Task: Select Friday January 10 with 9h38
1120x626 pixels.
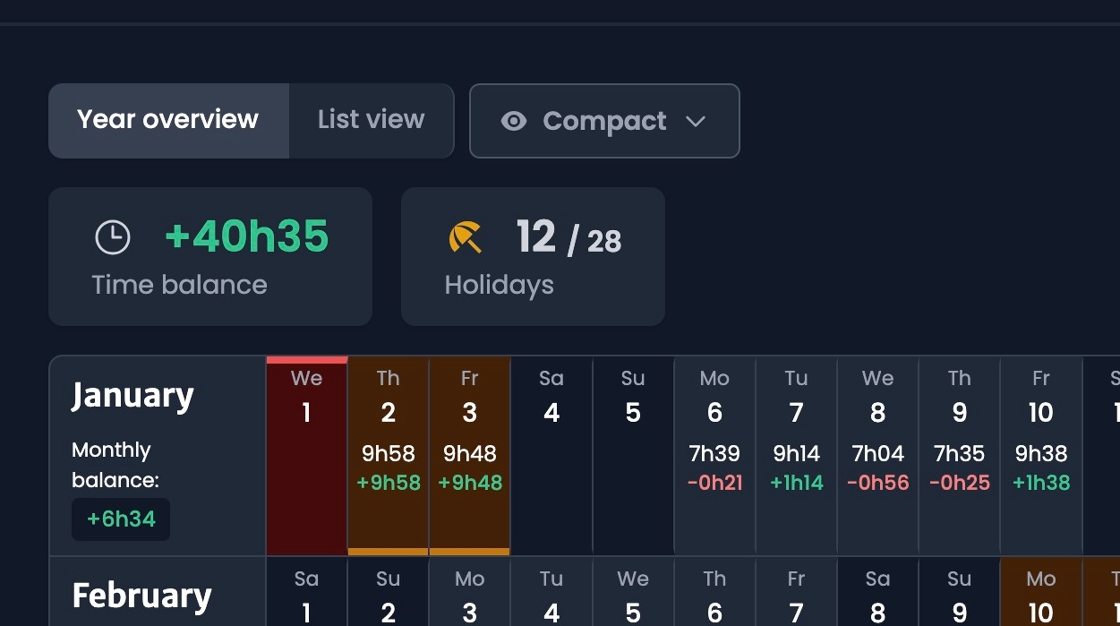Action: tap(1041, 455)
